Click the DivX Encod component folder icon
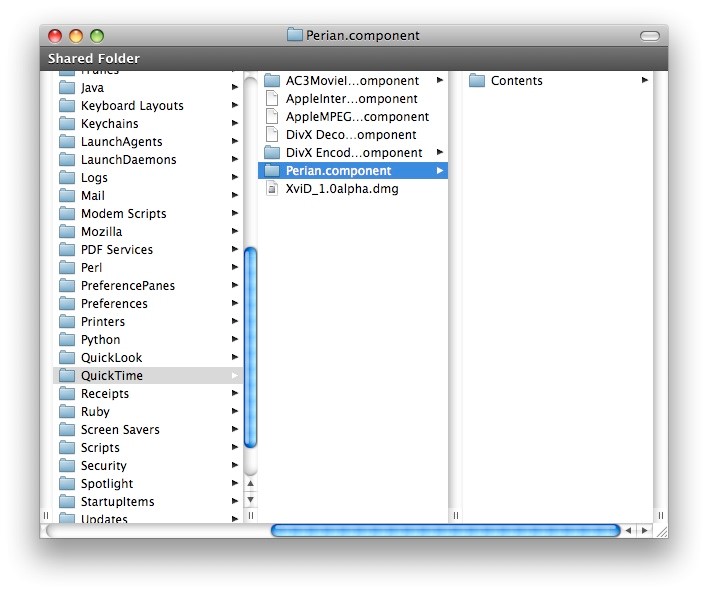The image size is (708, 593). tap(272, 152)
